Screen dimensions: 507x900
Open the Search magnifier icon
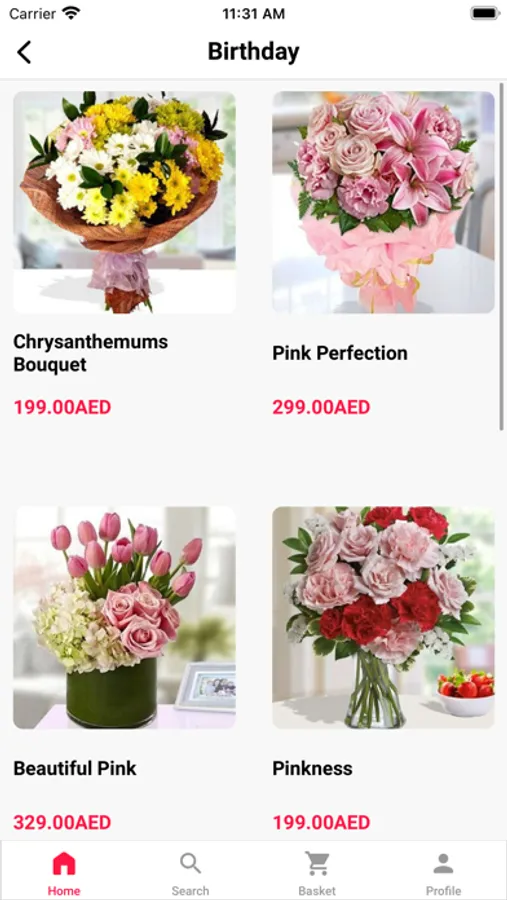coord(190,863)
